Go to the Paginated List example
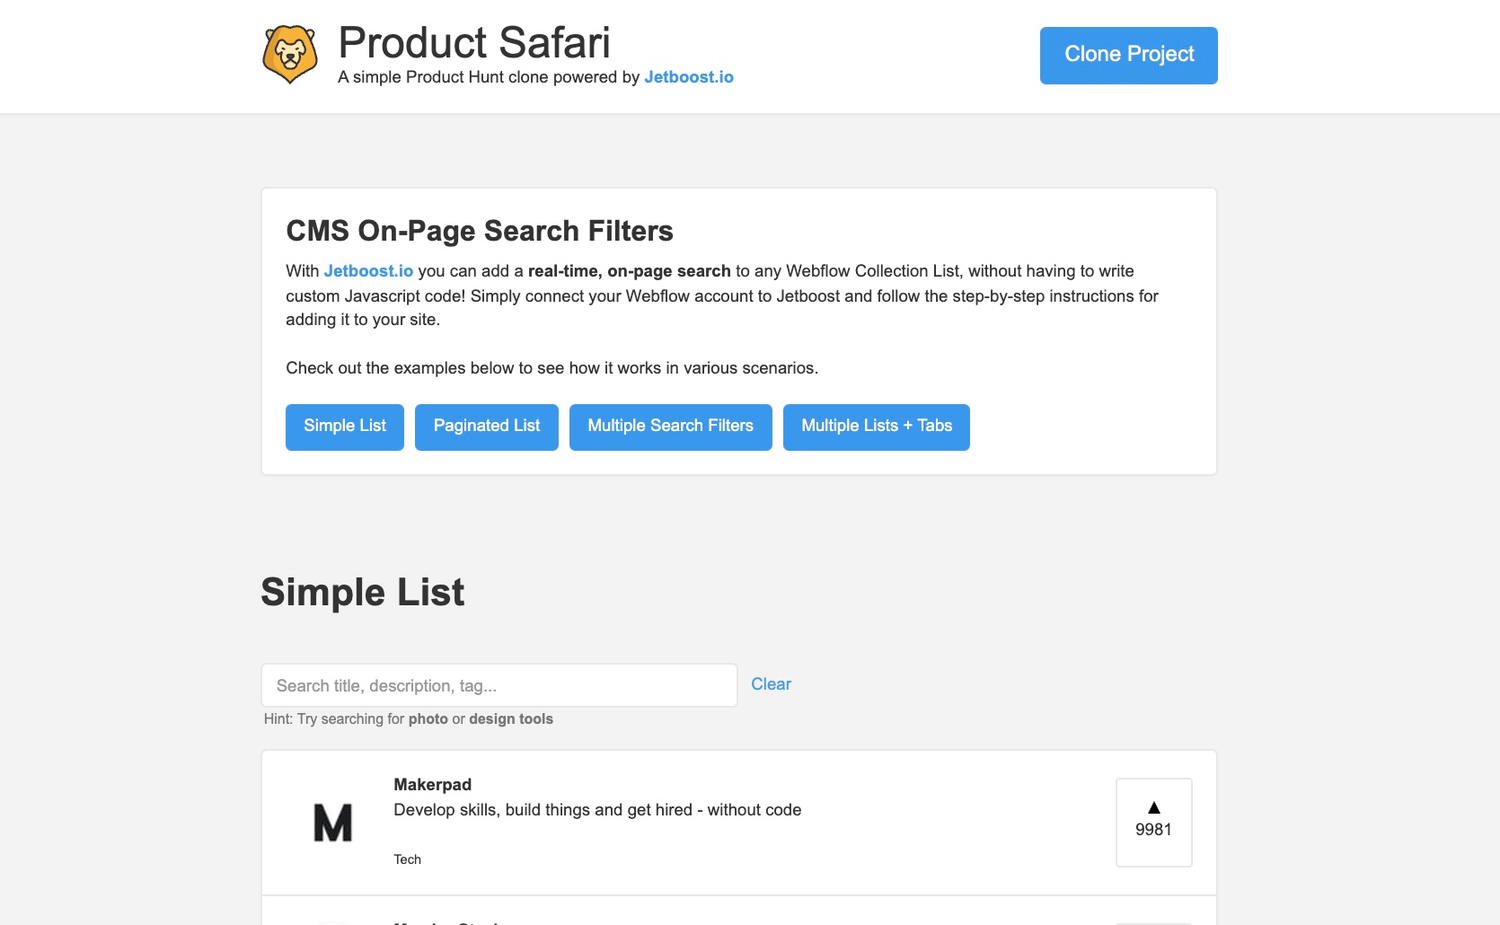1500x925 pixels. pos(487,427)
